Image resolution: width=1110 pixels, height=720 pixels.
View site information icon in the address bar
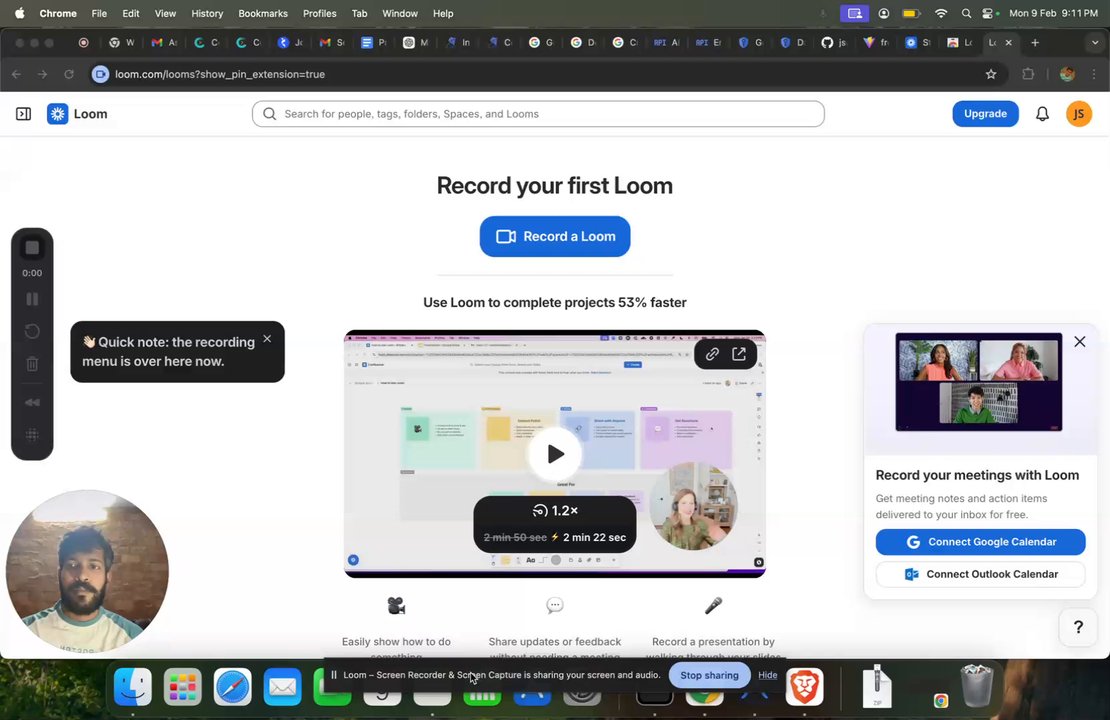101,74
